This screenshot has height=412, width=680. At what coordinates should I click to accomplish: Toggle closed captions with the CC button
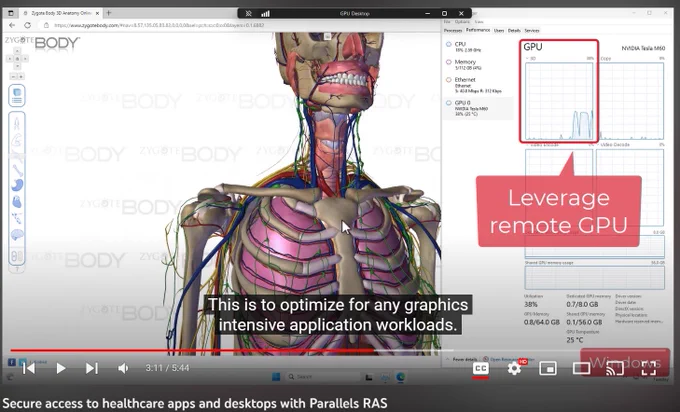[x=481, y=369]
